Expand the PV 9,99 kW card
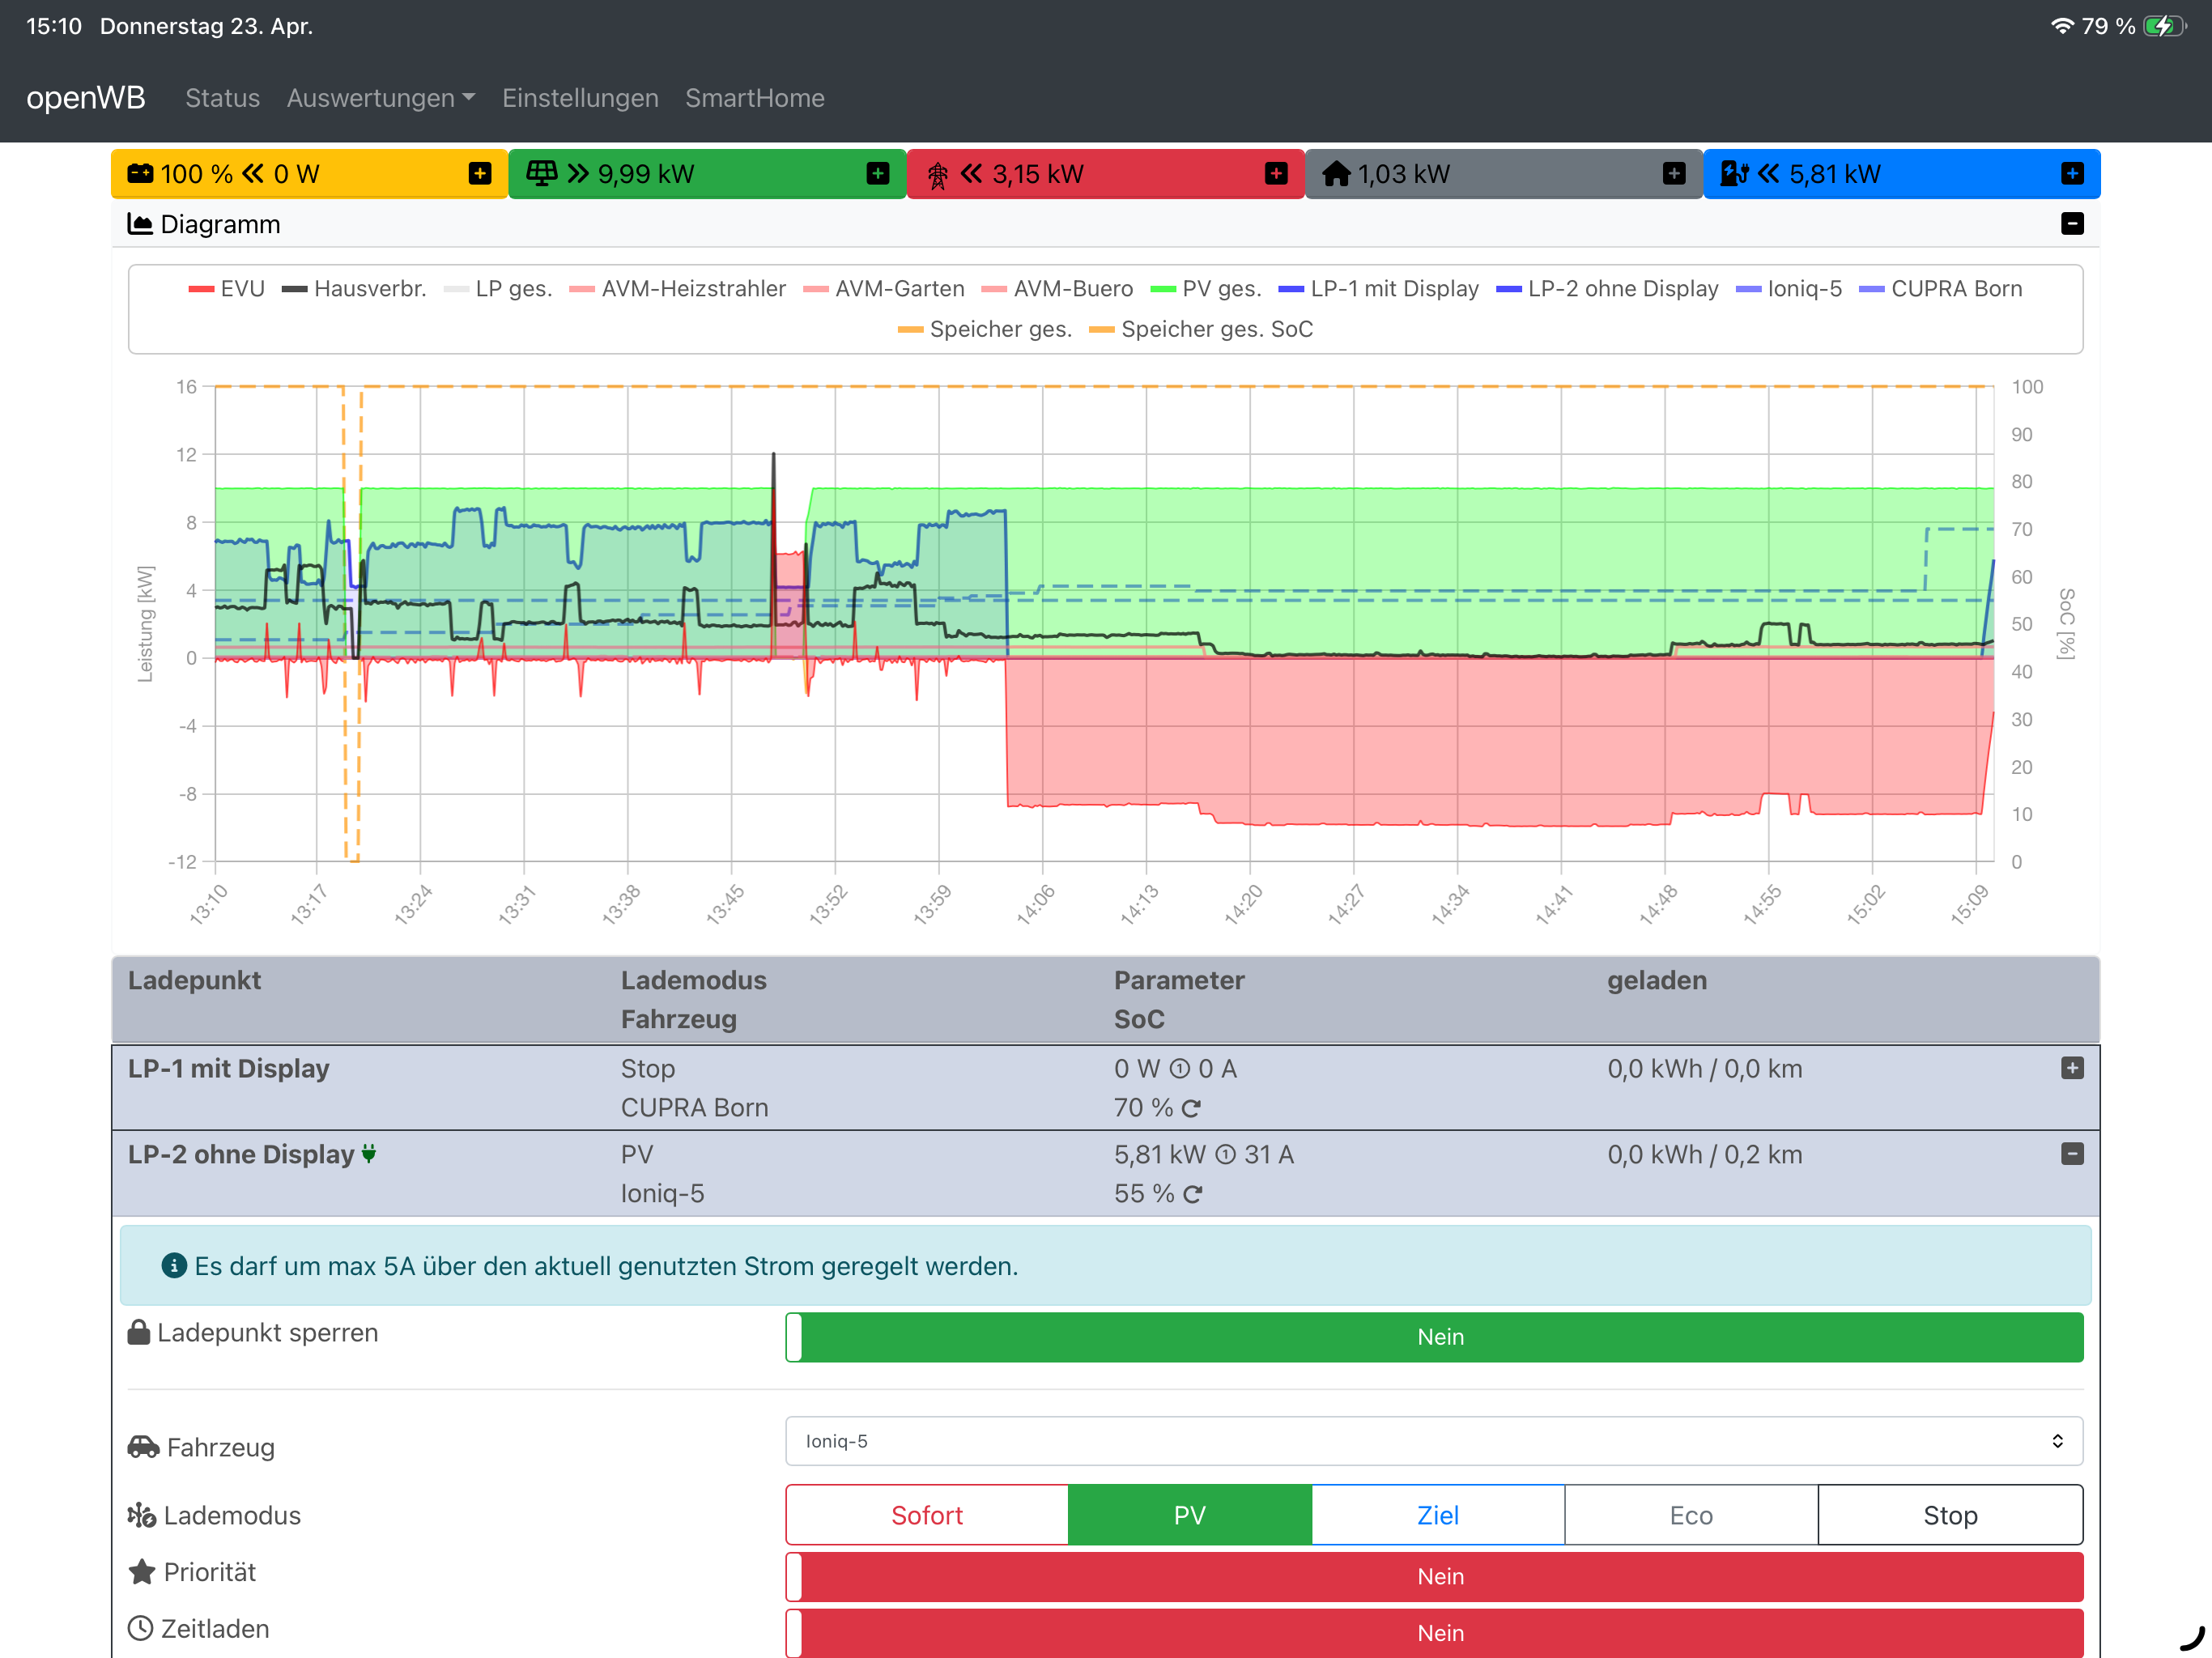This screenshot has width=2212, height=1658. tap(877, 174)
